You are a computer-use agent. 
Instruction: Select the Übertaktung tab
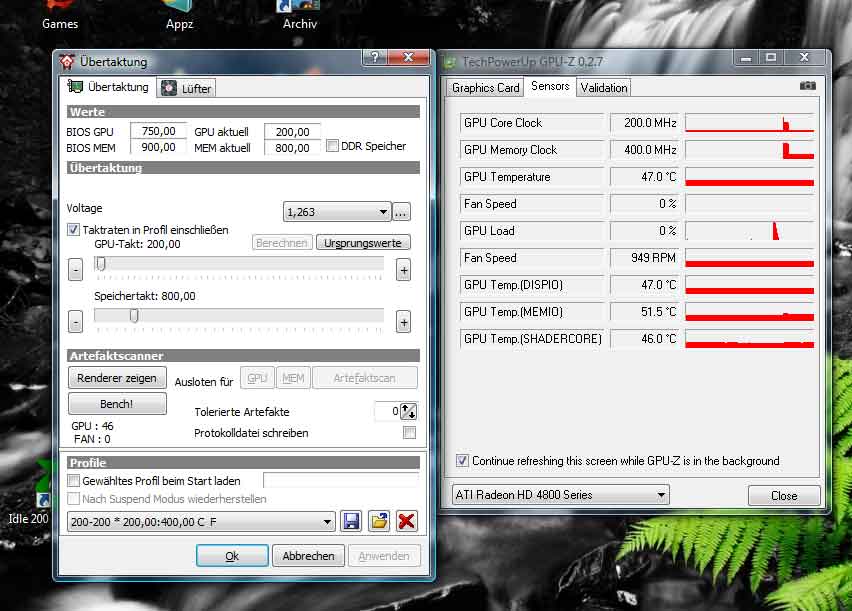pyautogui.click(x=108, y=87)
